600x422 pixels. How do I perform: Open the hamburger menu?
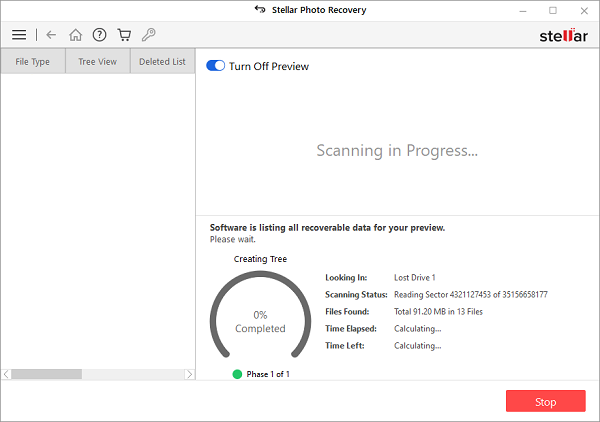19,35
